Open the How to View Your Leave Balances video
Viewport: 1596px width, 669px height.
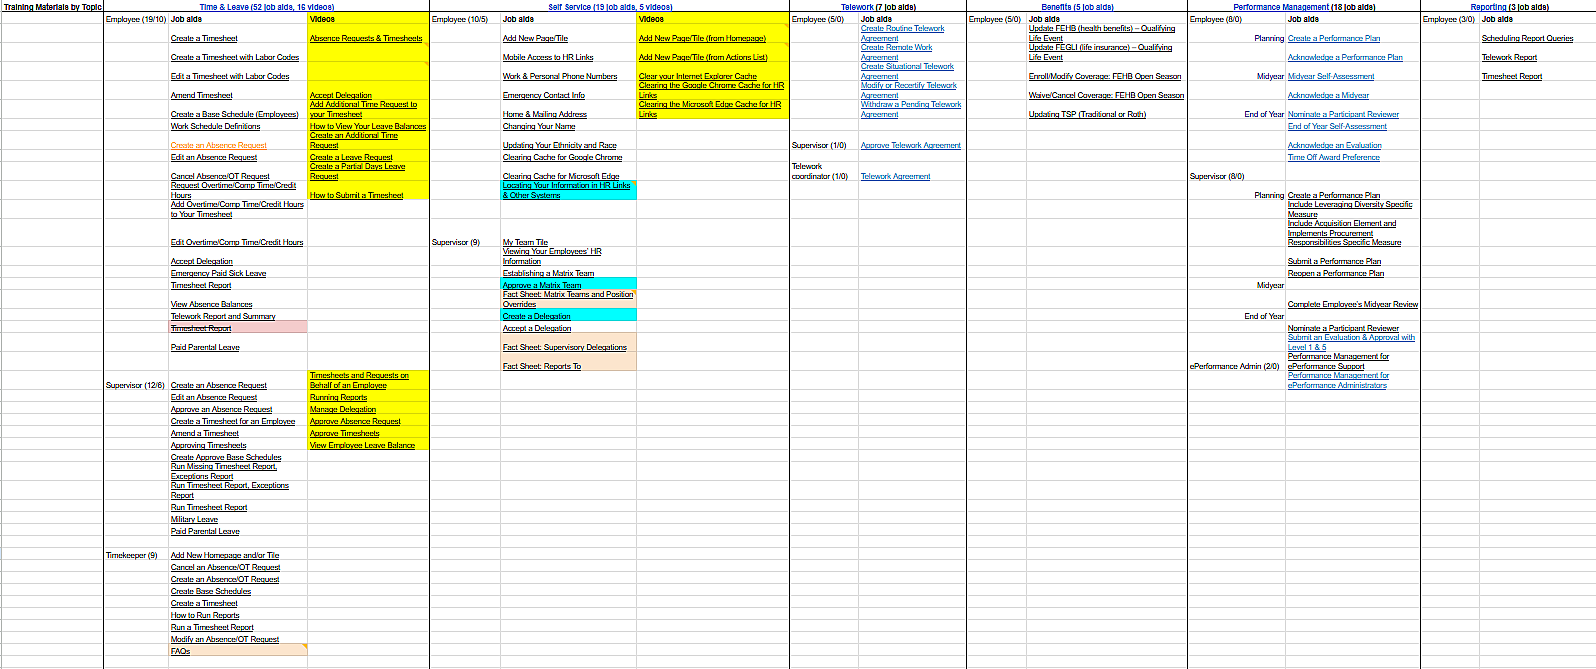(x=368, y=127)
